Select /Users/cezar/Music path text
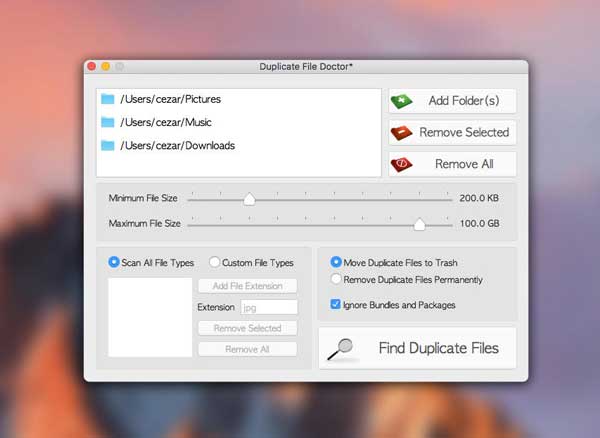The width and height of the screenshot is (600, 438). [166, 122]
